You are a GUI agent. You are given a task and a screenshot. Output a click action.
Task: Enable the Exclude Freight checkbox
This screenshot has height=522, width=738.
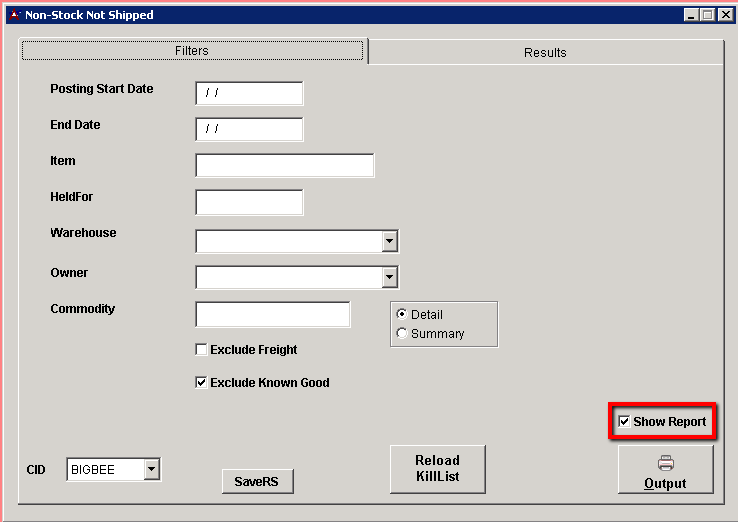pyautogui.click(x=202, y=350)
